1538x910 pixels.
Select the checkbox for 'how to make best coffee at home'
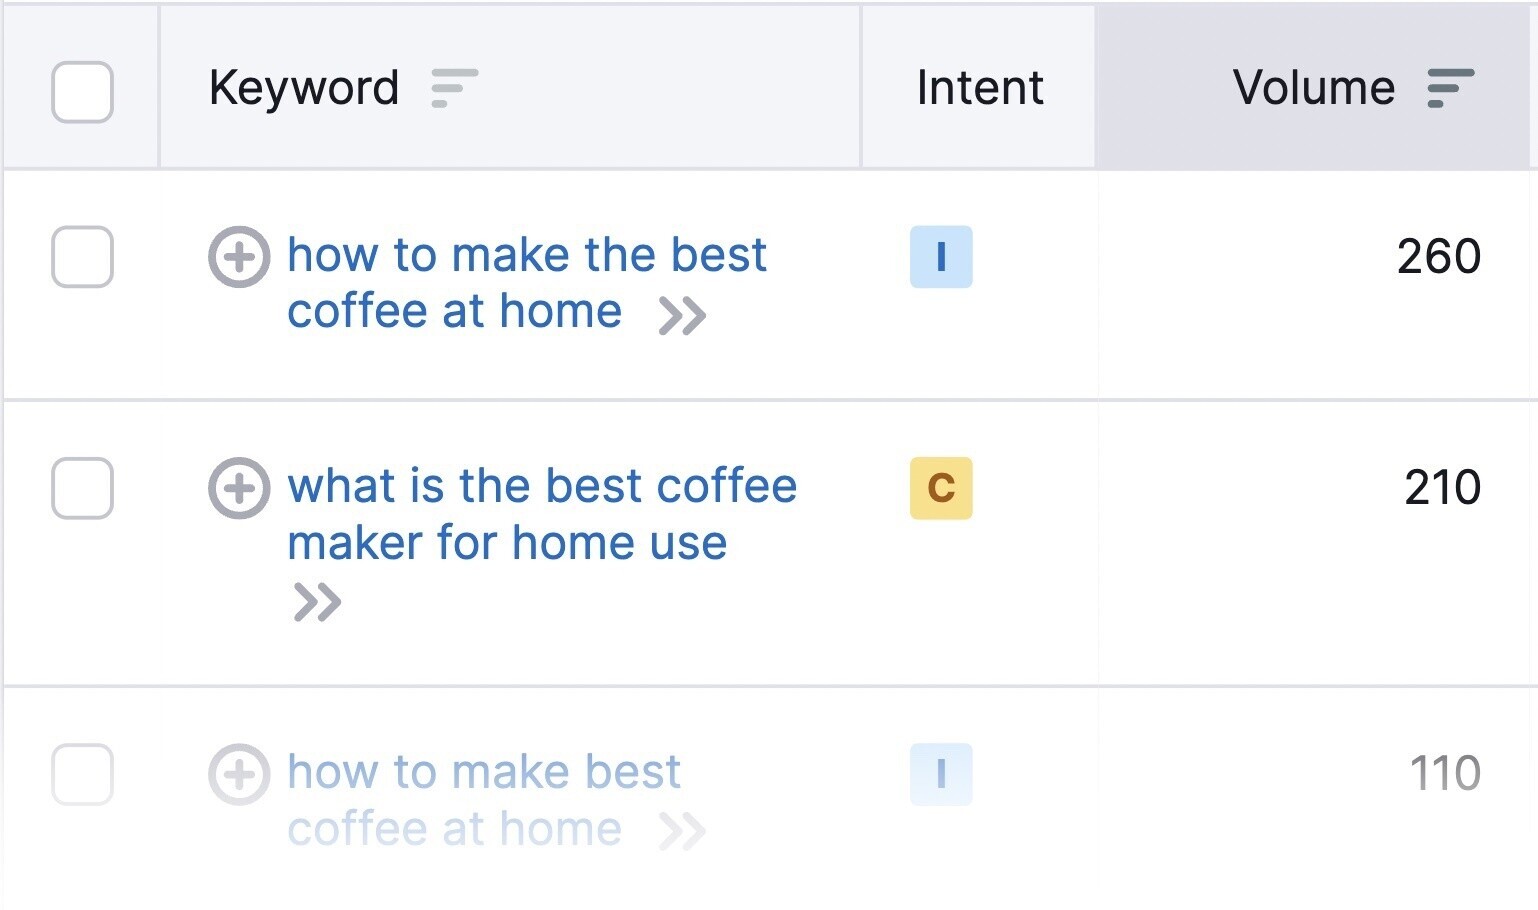pyautogui.click(x=82, y=774)
